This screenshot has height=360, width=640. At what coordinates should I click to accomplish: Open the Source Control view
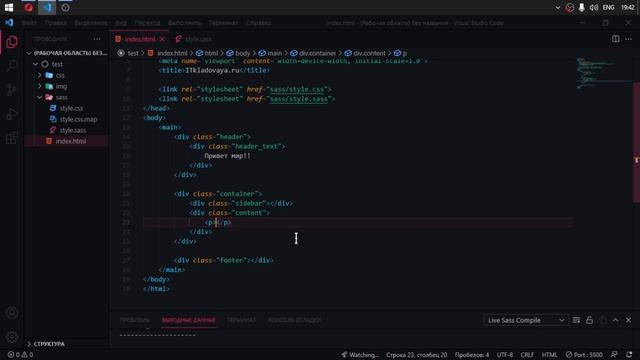(12, 90)
